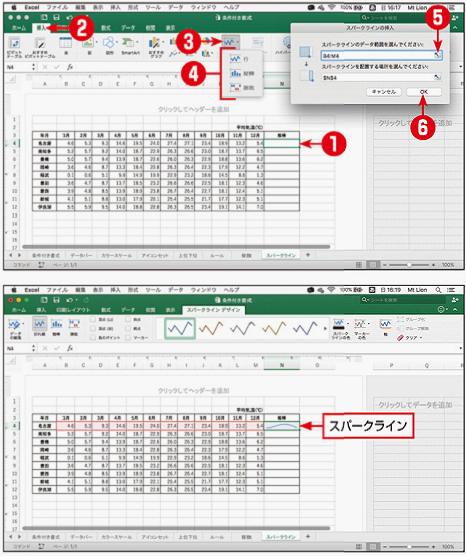Collapse ribbon chevron in lower window
The image size is (466, 556).
point(455,310)
